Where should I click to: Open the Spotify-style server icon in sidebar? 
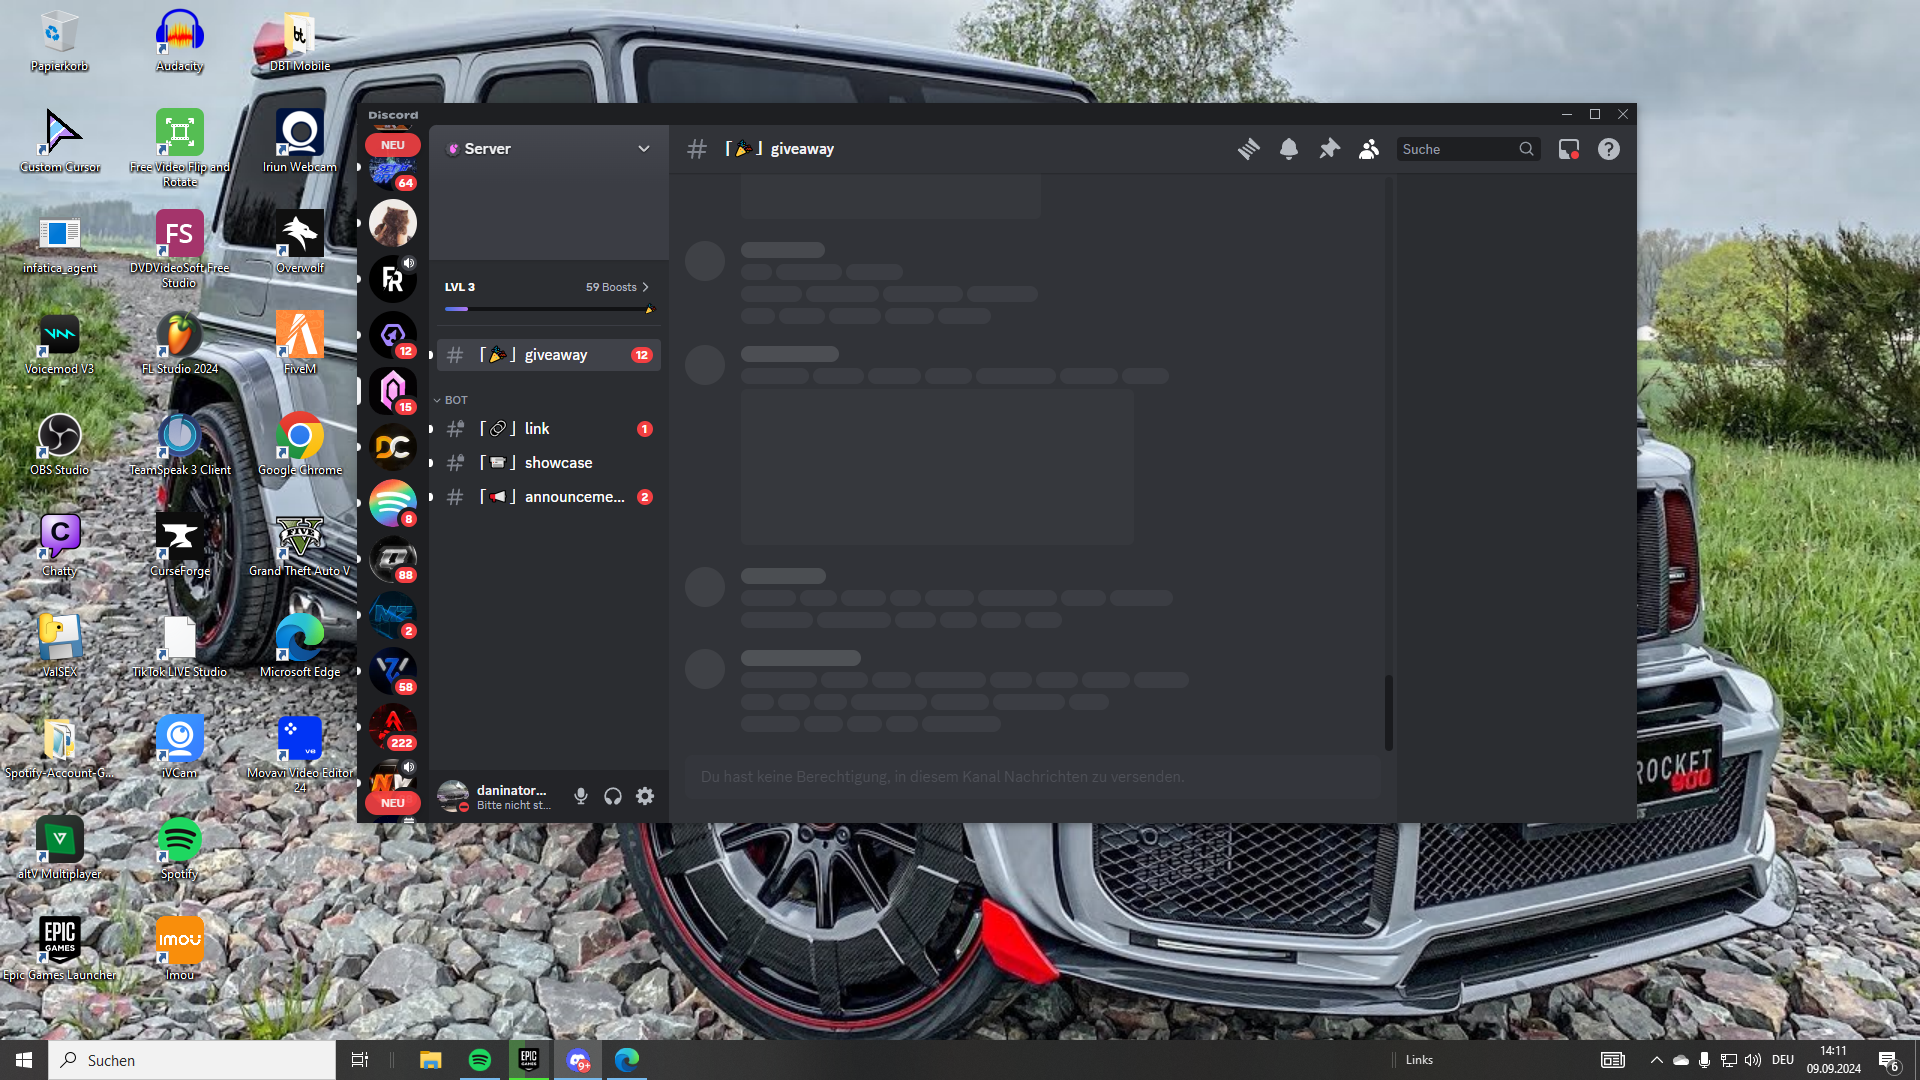pyautogui.click(x=392, y=503)
